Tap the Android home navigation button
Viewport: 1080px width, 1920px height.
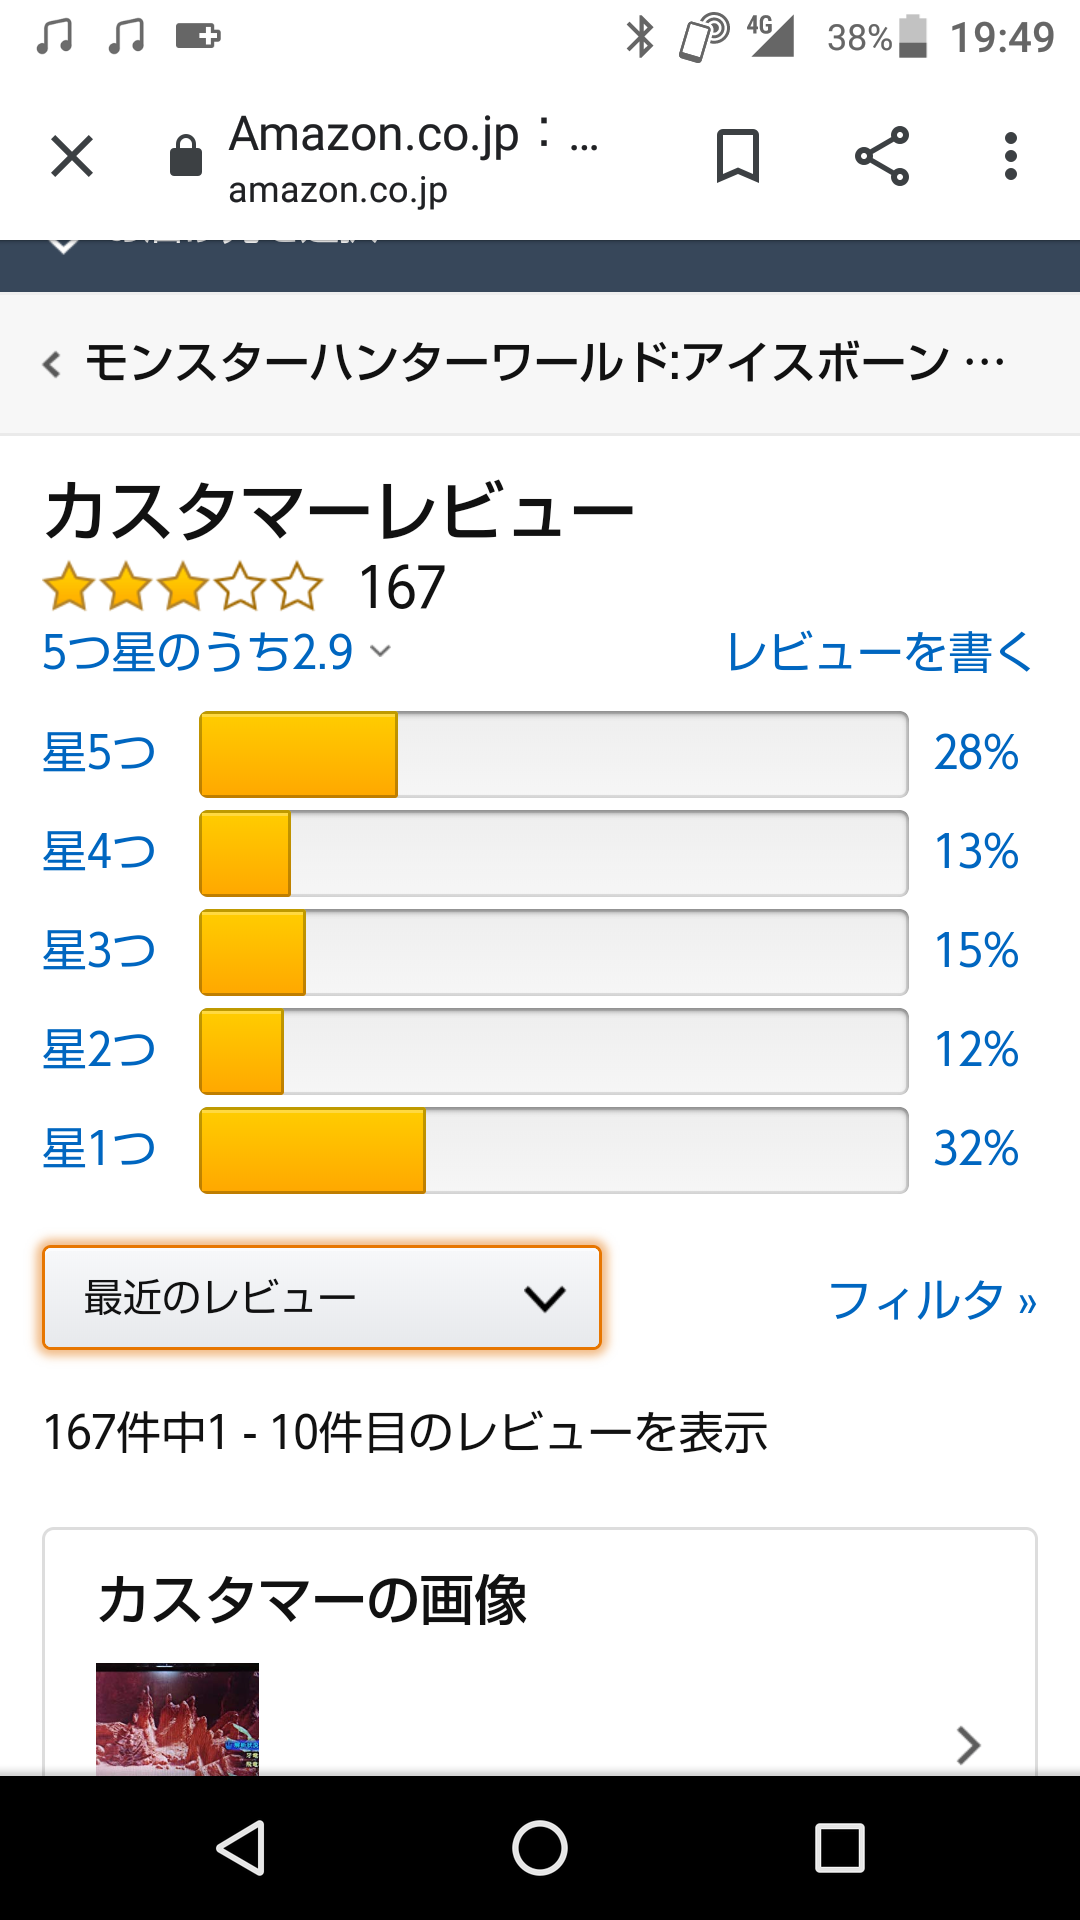tap(540, 1847)
